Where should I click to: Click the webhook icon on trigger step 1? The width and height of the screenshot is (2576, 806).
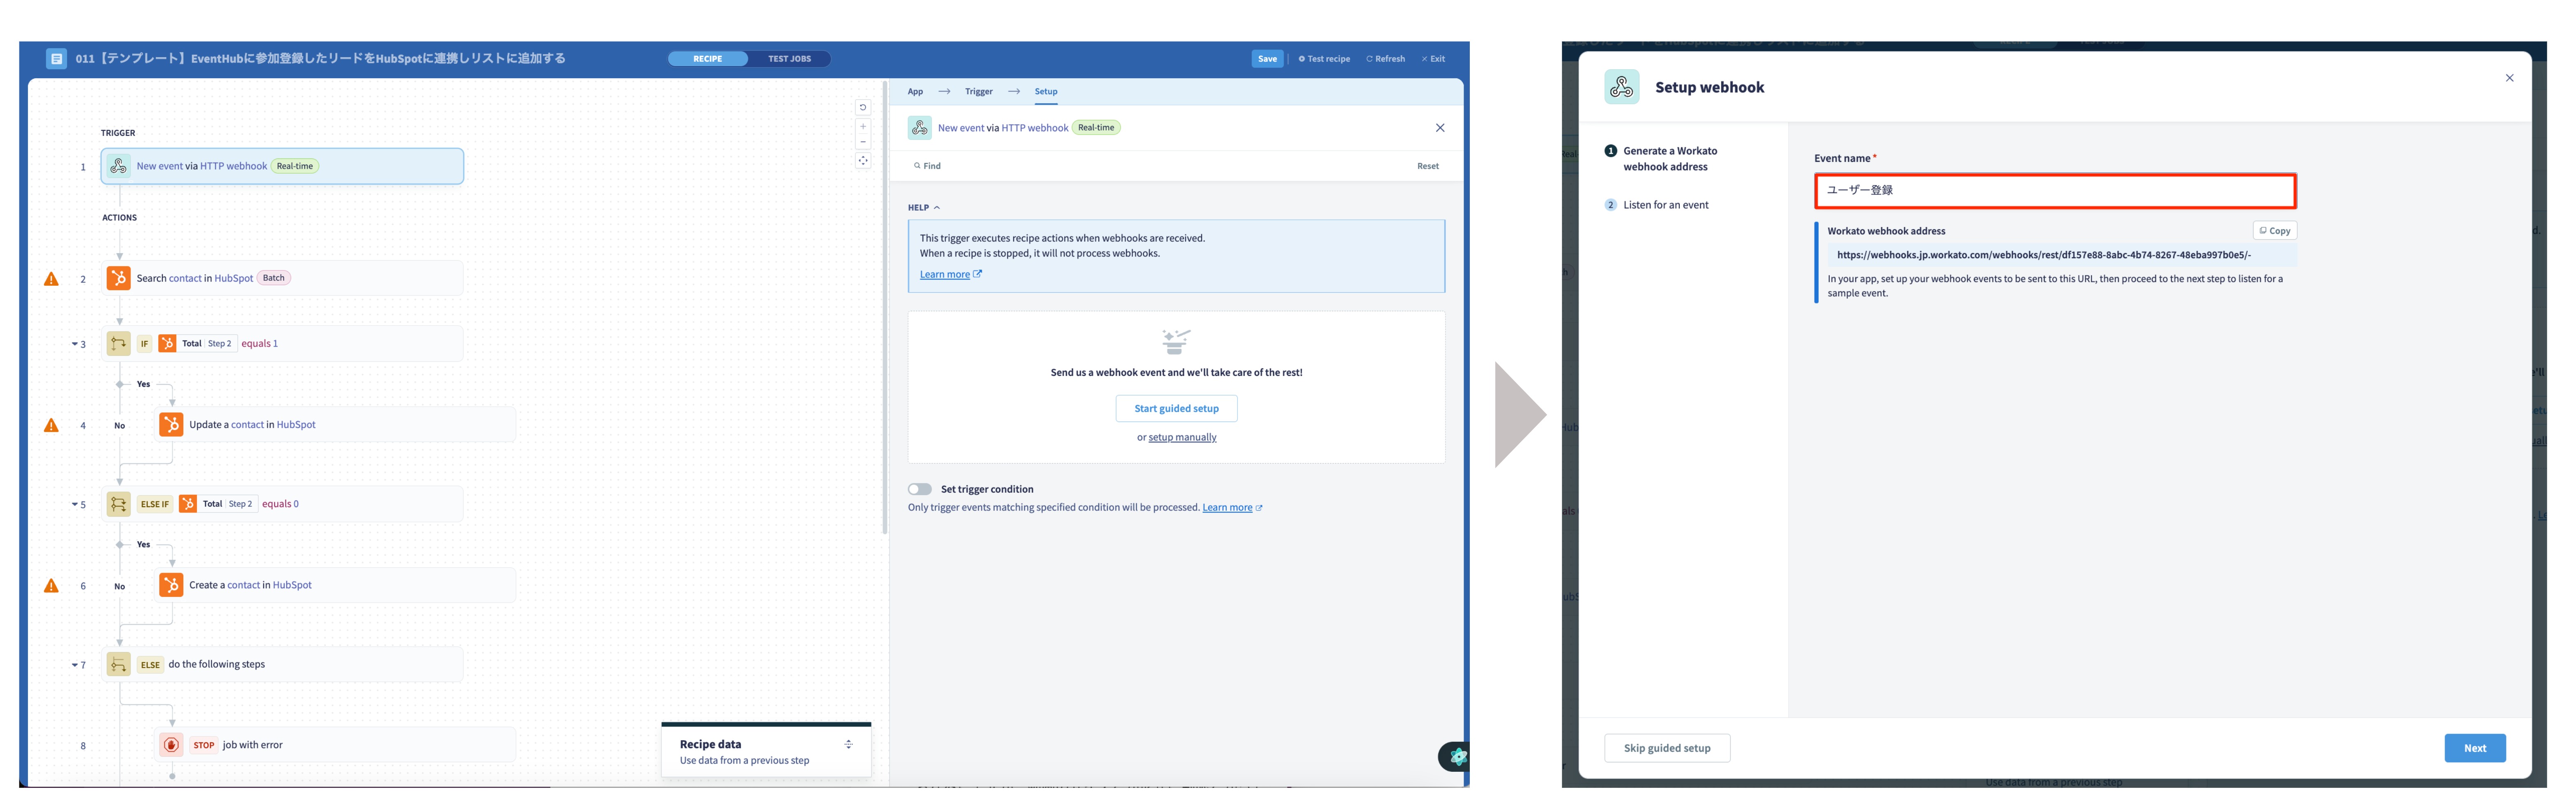pyautogui.click(x=119, y=166)
